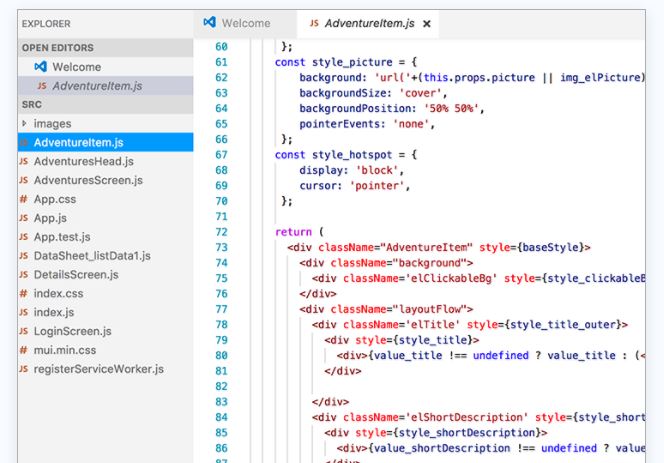Screen dimensions: 664x463
Task: Click line number 77 in the gutter
Action: tap(221, 309)
